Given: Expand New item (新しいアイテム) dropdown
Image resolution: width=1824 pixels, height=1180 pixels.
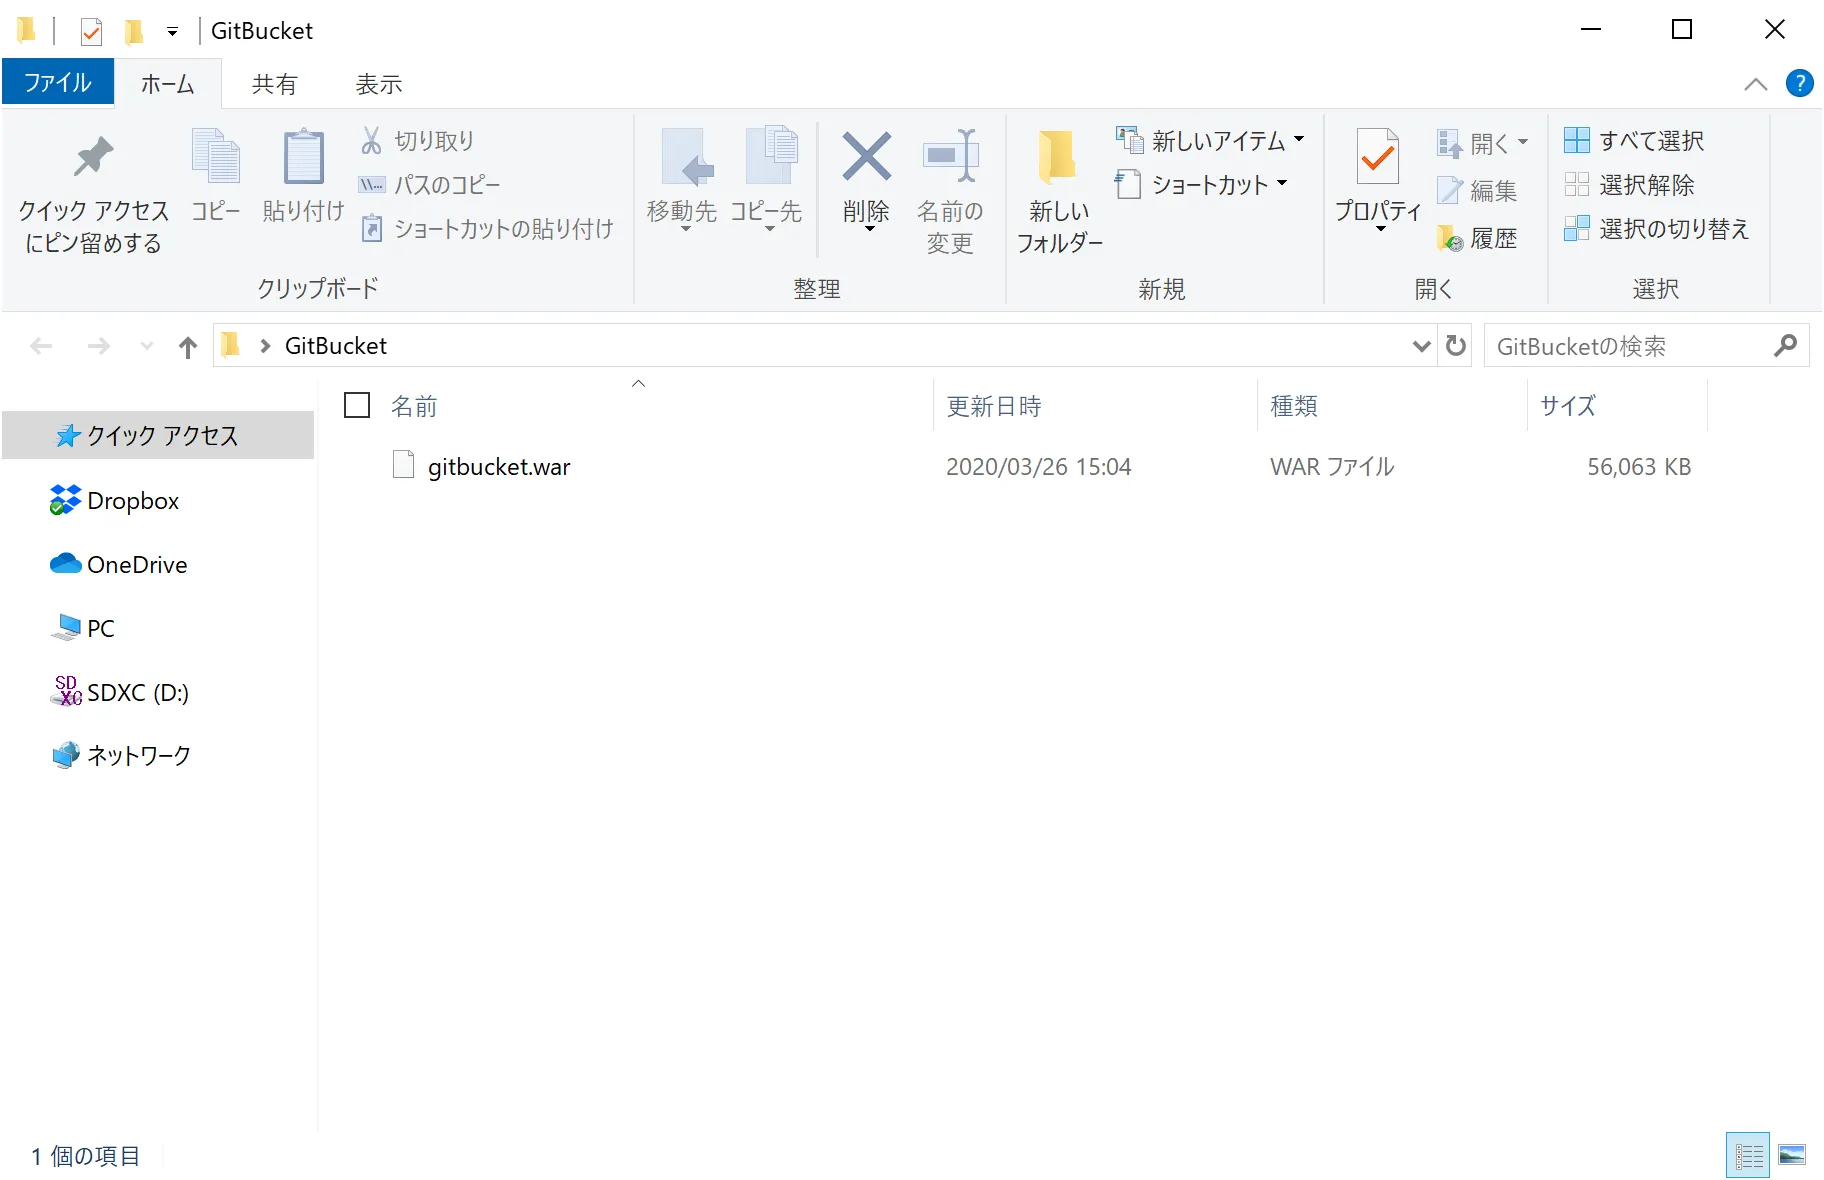Looking at the screenshot, I should tap(1299, 140).
